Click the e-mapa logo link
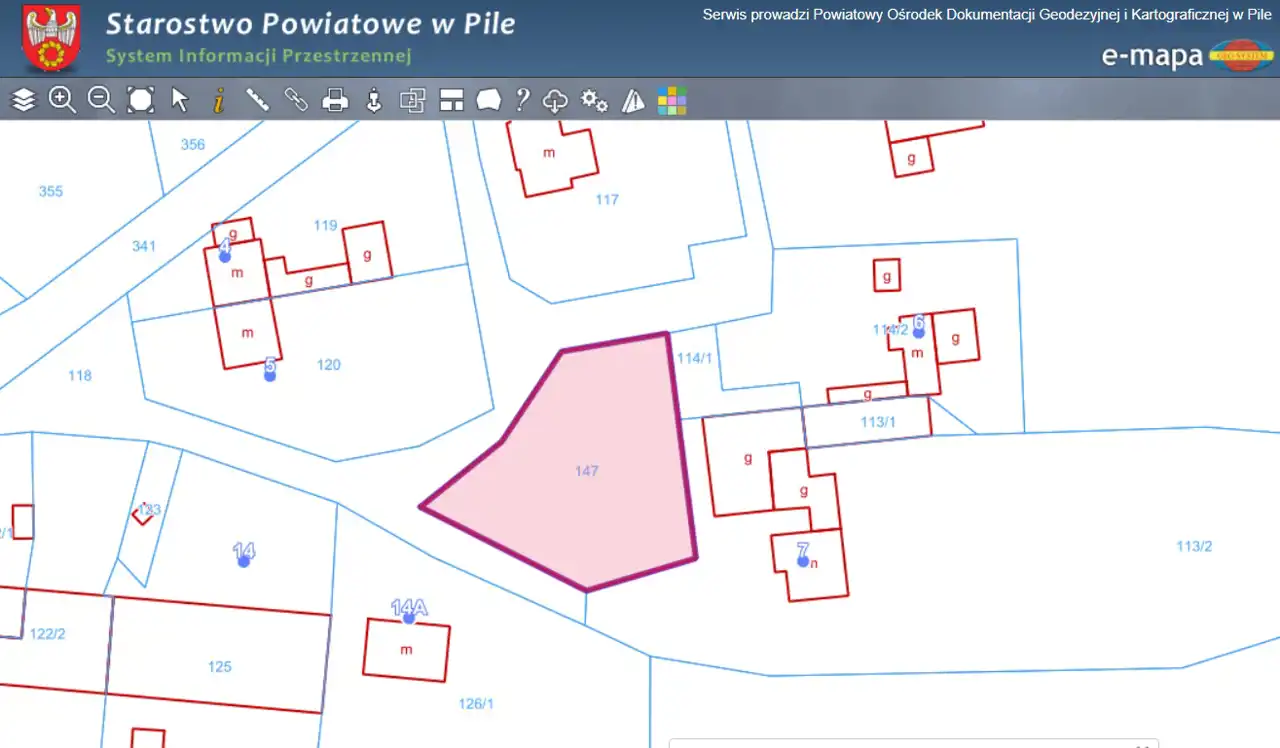 point(1187,55)
